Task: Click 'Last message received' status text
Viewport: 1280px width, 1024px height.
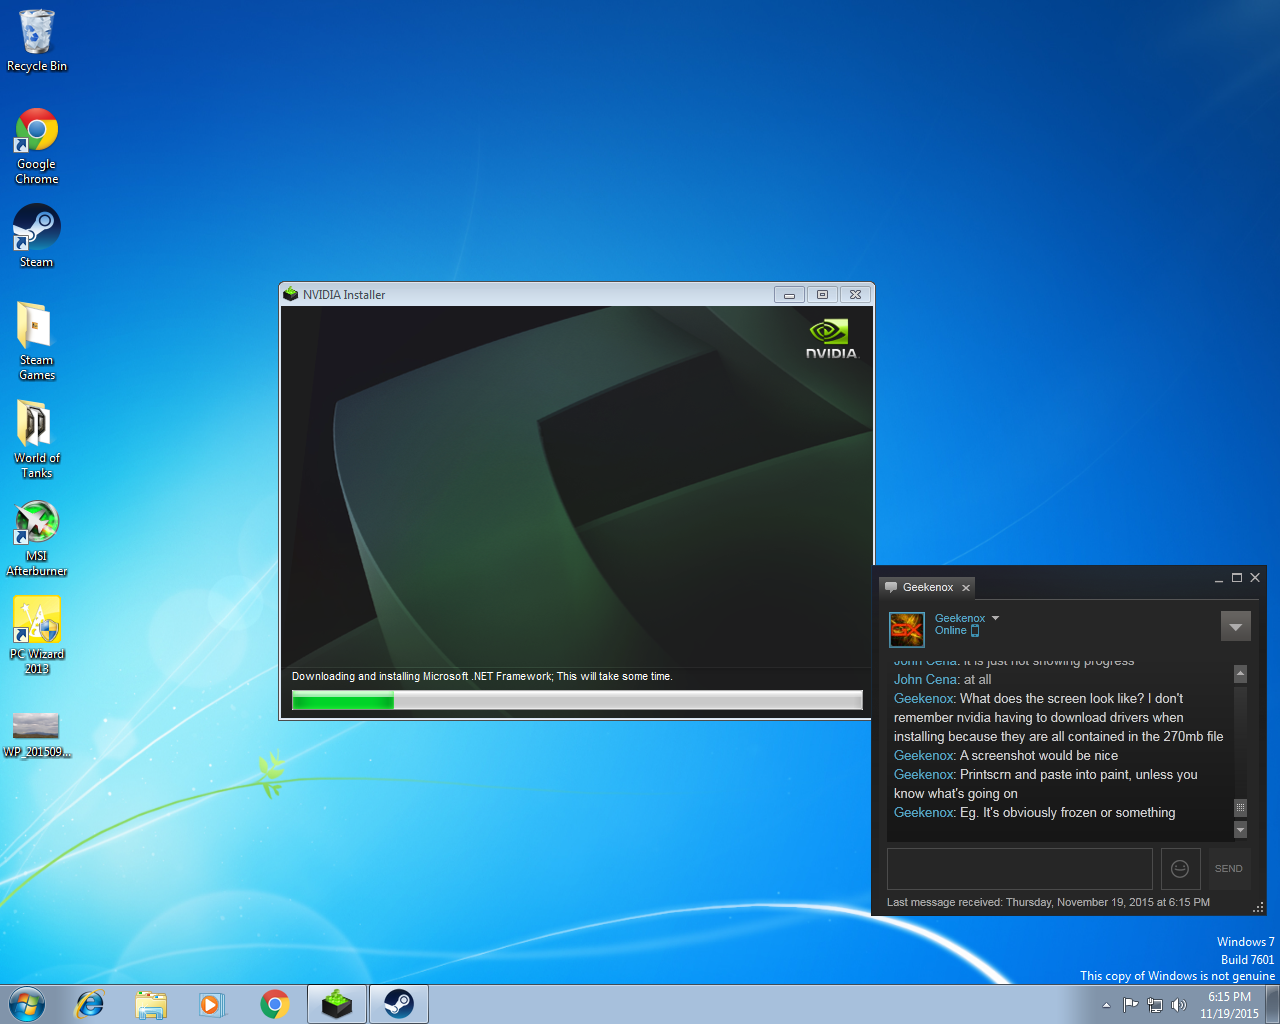Action: [x=1048, y=902]
